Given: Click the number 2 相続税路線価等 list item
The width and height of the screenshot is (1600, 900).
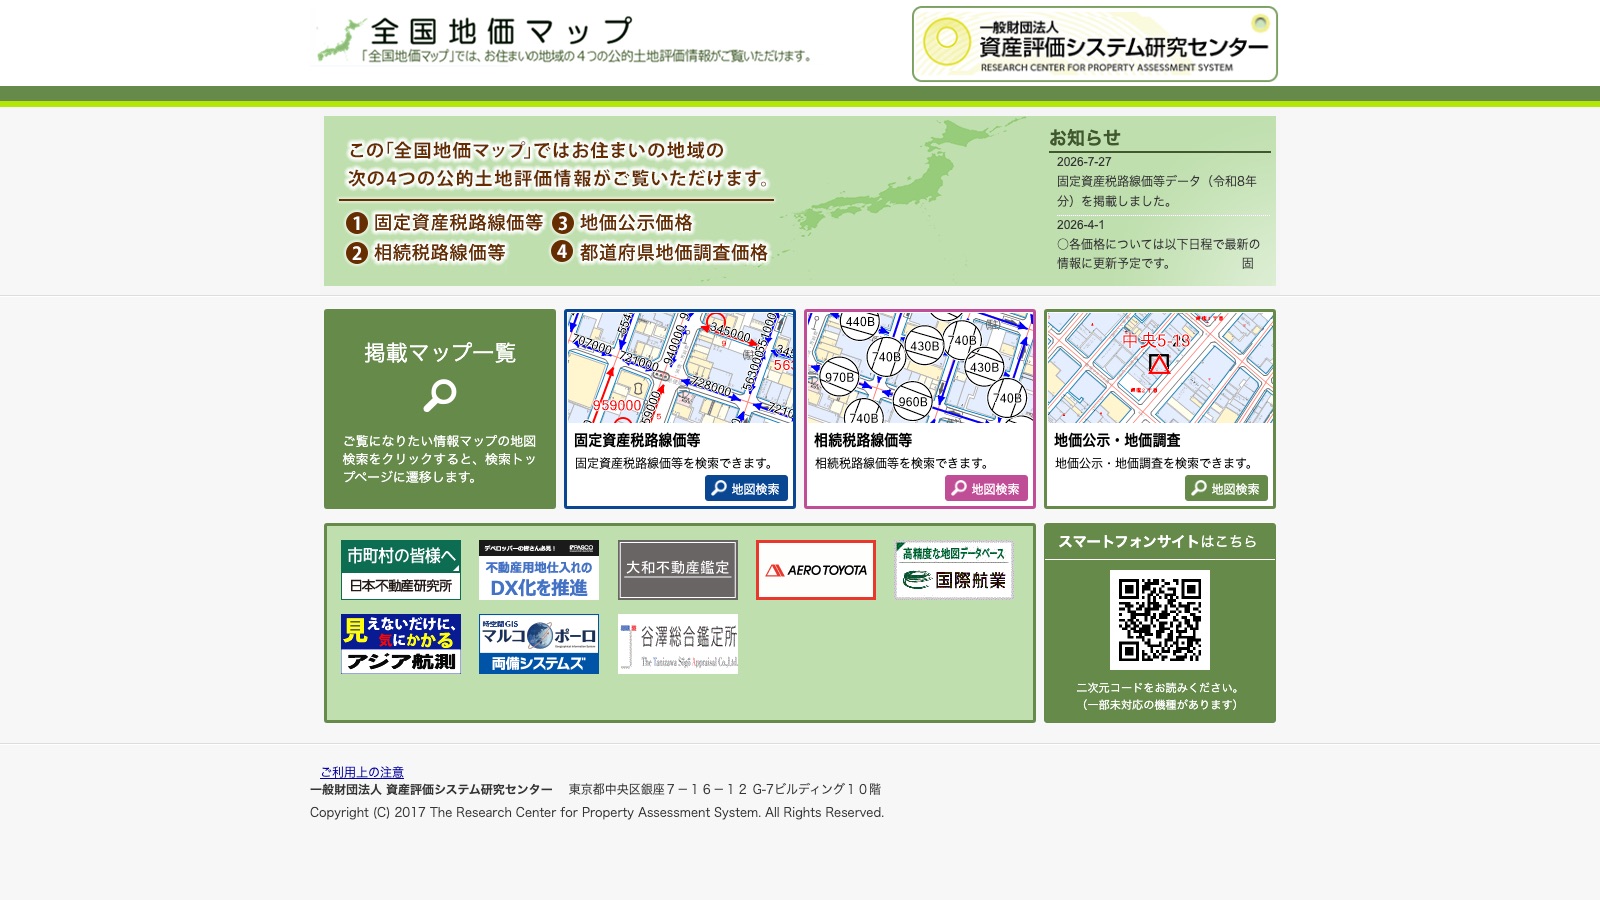Looking at the screenshot, I should pyautogui.click(x=426, y=253).
